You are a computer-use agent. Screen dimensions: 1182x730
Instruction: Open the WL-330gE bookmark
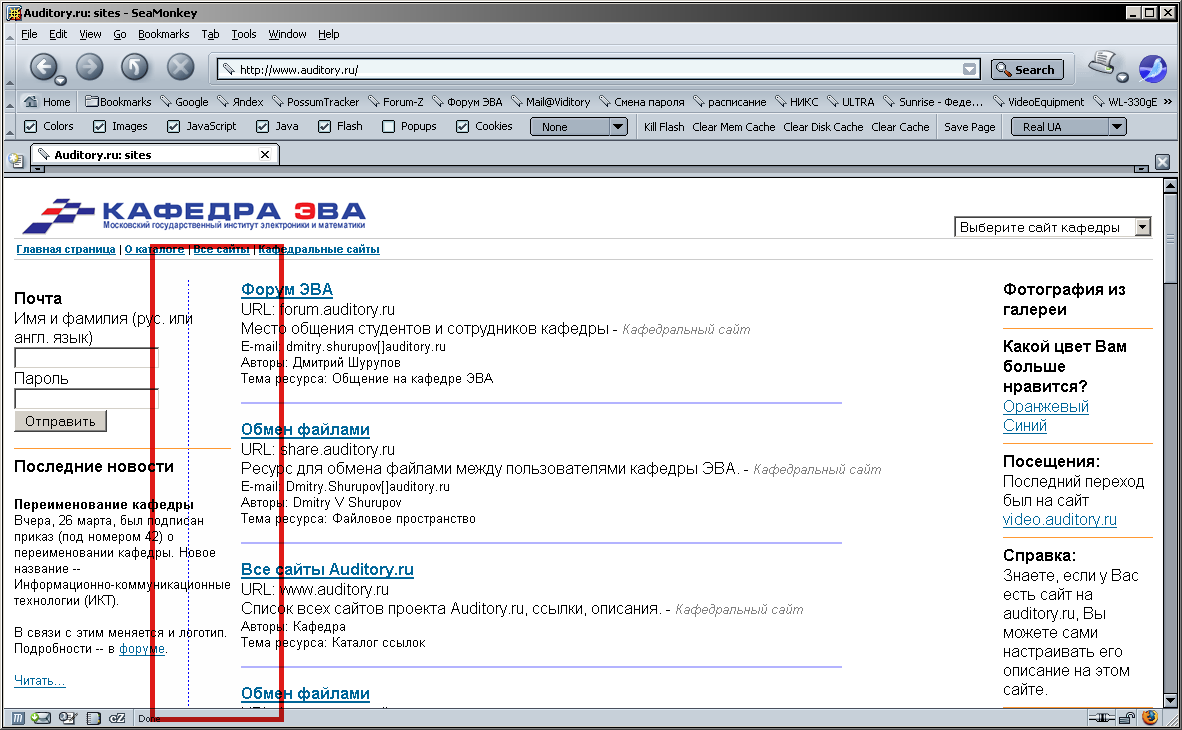1125,102
